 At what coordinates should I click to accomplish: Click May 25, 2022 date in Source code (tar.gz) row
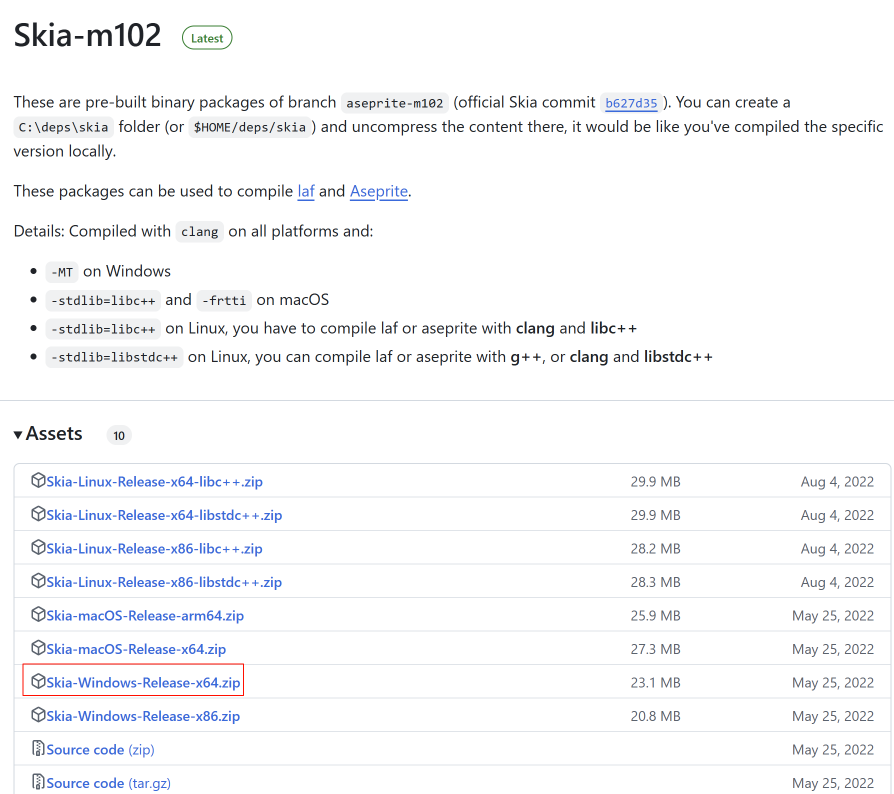[833, 783]
